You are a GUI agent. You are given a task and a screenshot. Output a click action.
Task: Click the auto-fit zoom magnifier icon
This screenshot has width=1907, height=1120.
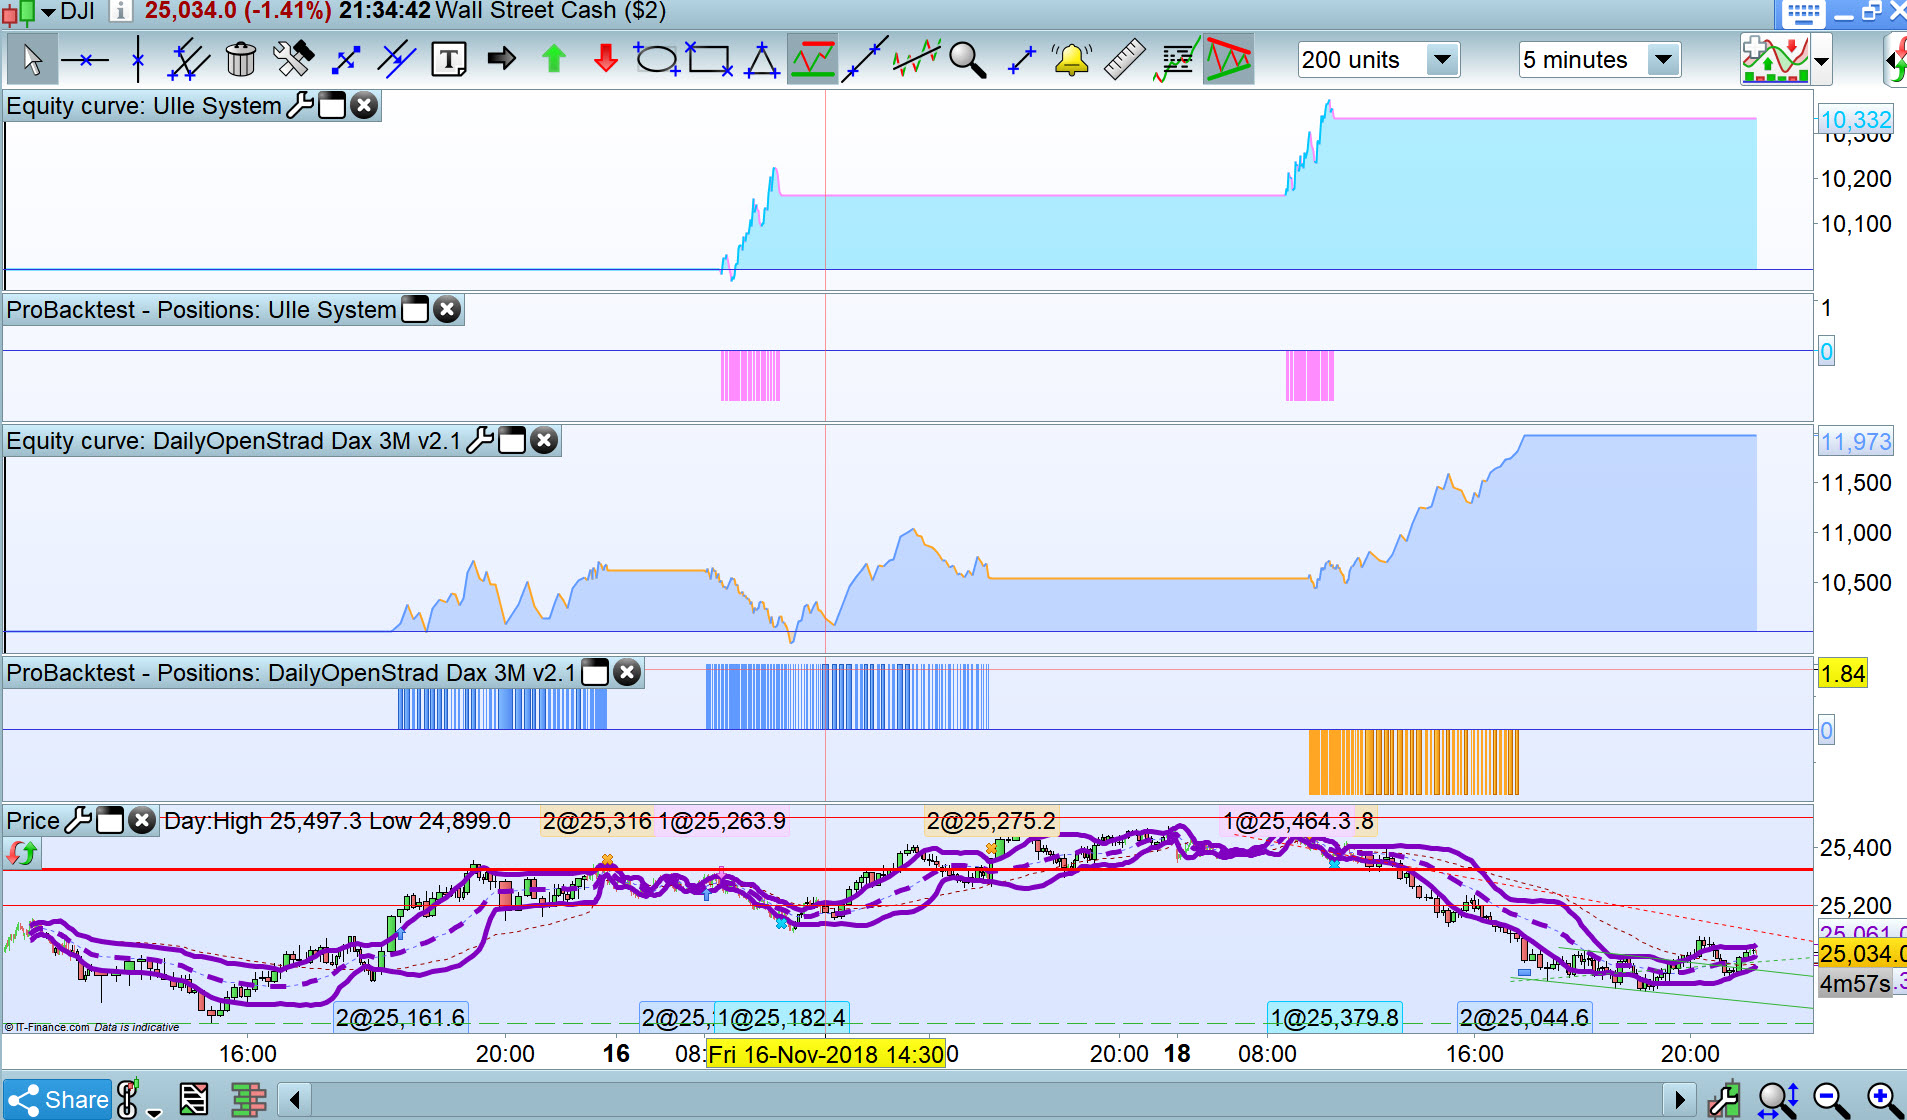[x=1779, y=1100]
